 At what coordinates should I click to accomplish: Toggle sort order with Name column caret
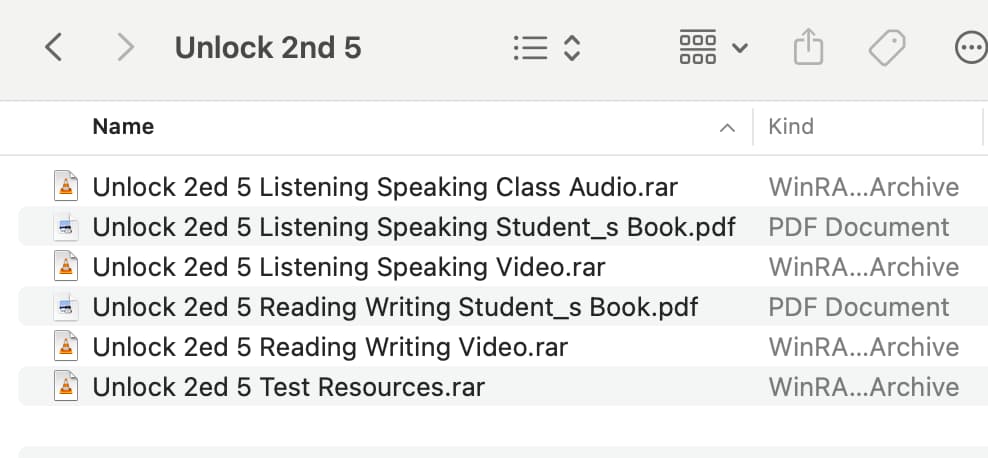click(x=727, y=128)
